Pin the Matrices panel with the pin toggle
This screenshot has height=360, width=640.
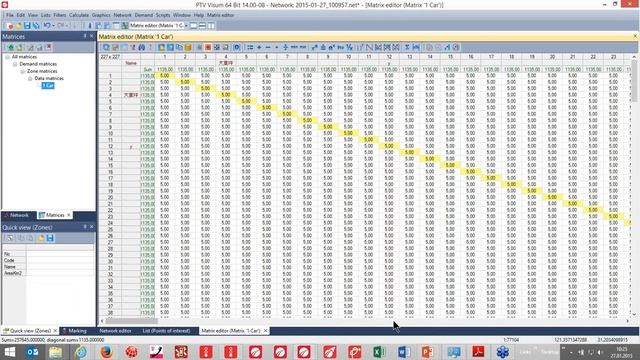click(85, 36)
